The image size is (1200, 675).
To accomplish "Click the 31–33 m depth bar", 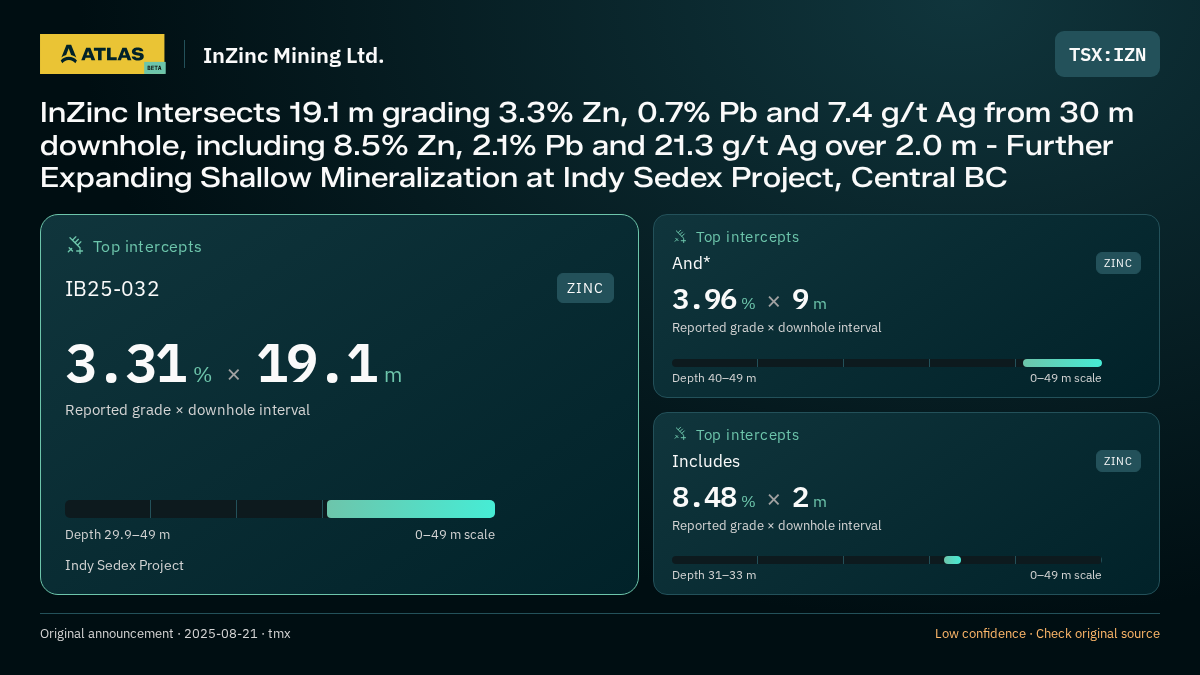I will point(887,560).
